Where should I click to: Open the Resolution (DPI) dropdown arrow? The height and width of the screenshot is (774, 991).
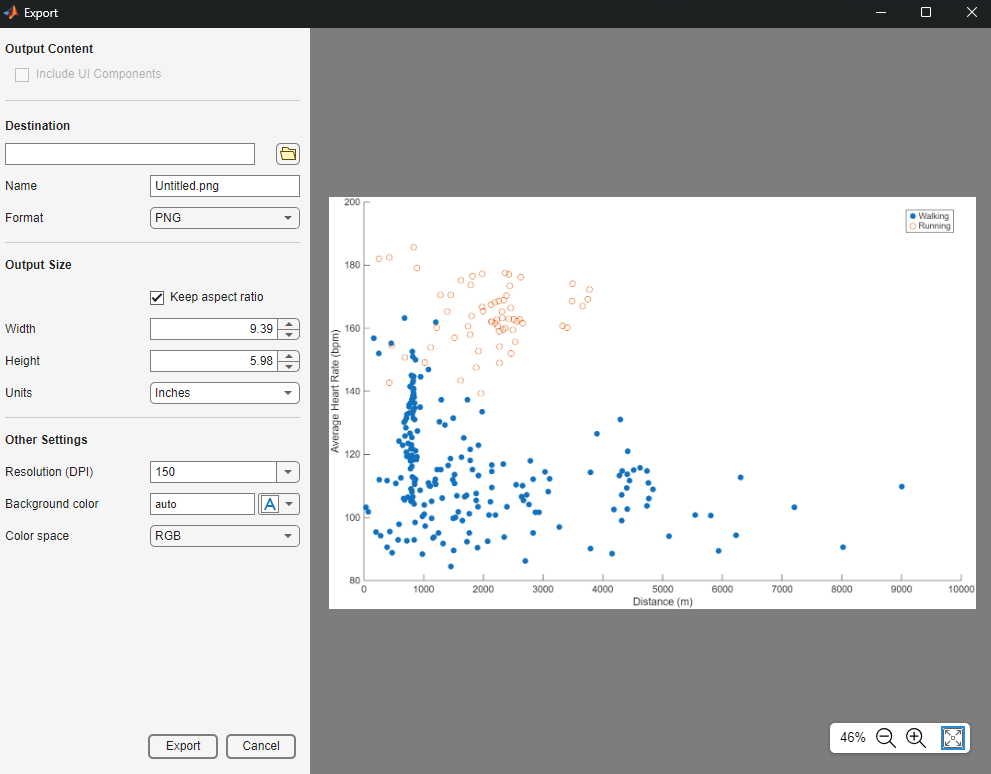[288, 472]
